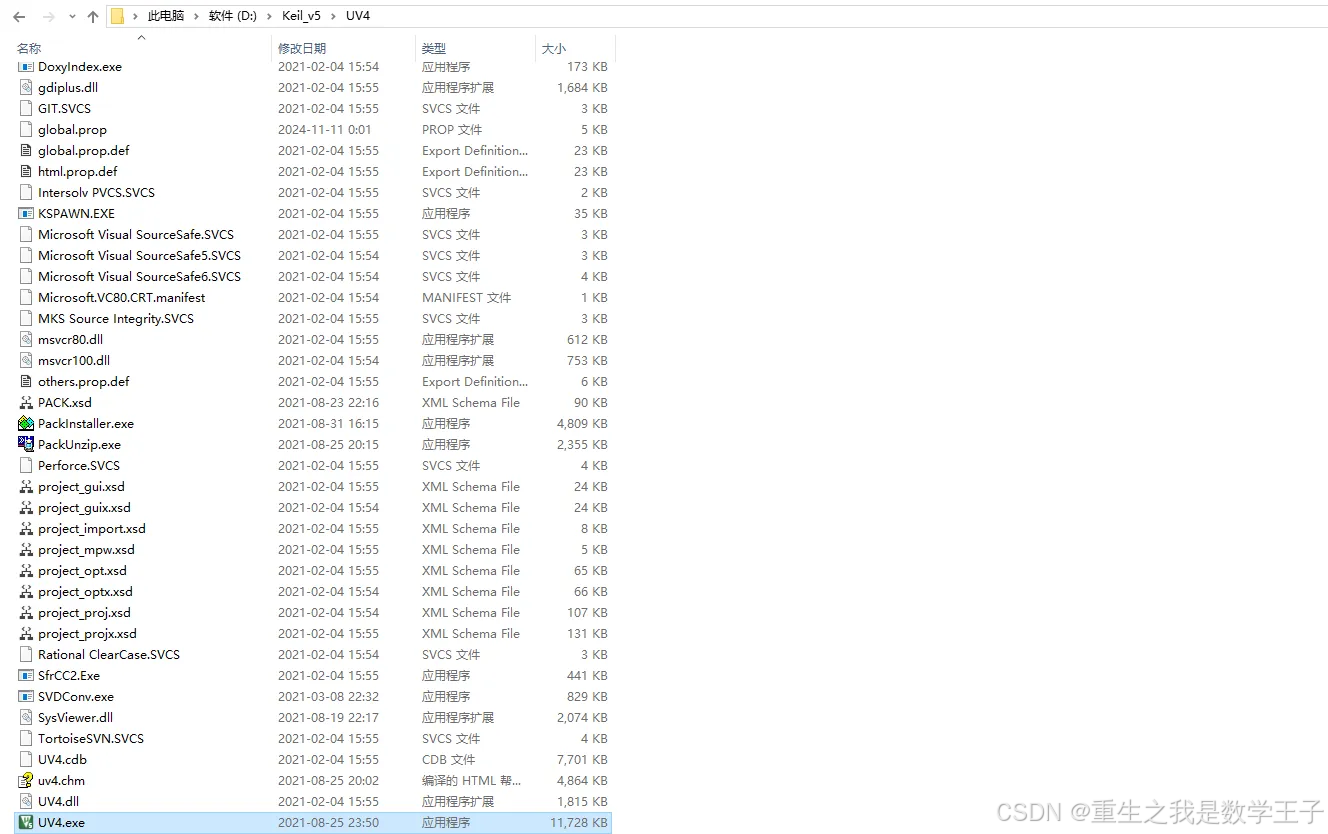
Task: Click the Forward navigation arrow
Action: [x=48, y=17]
